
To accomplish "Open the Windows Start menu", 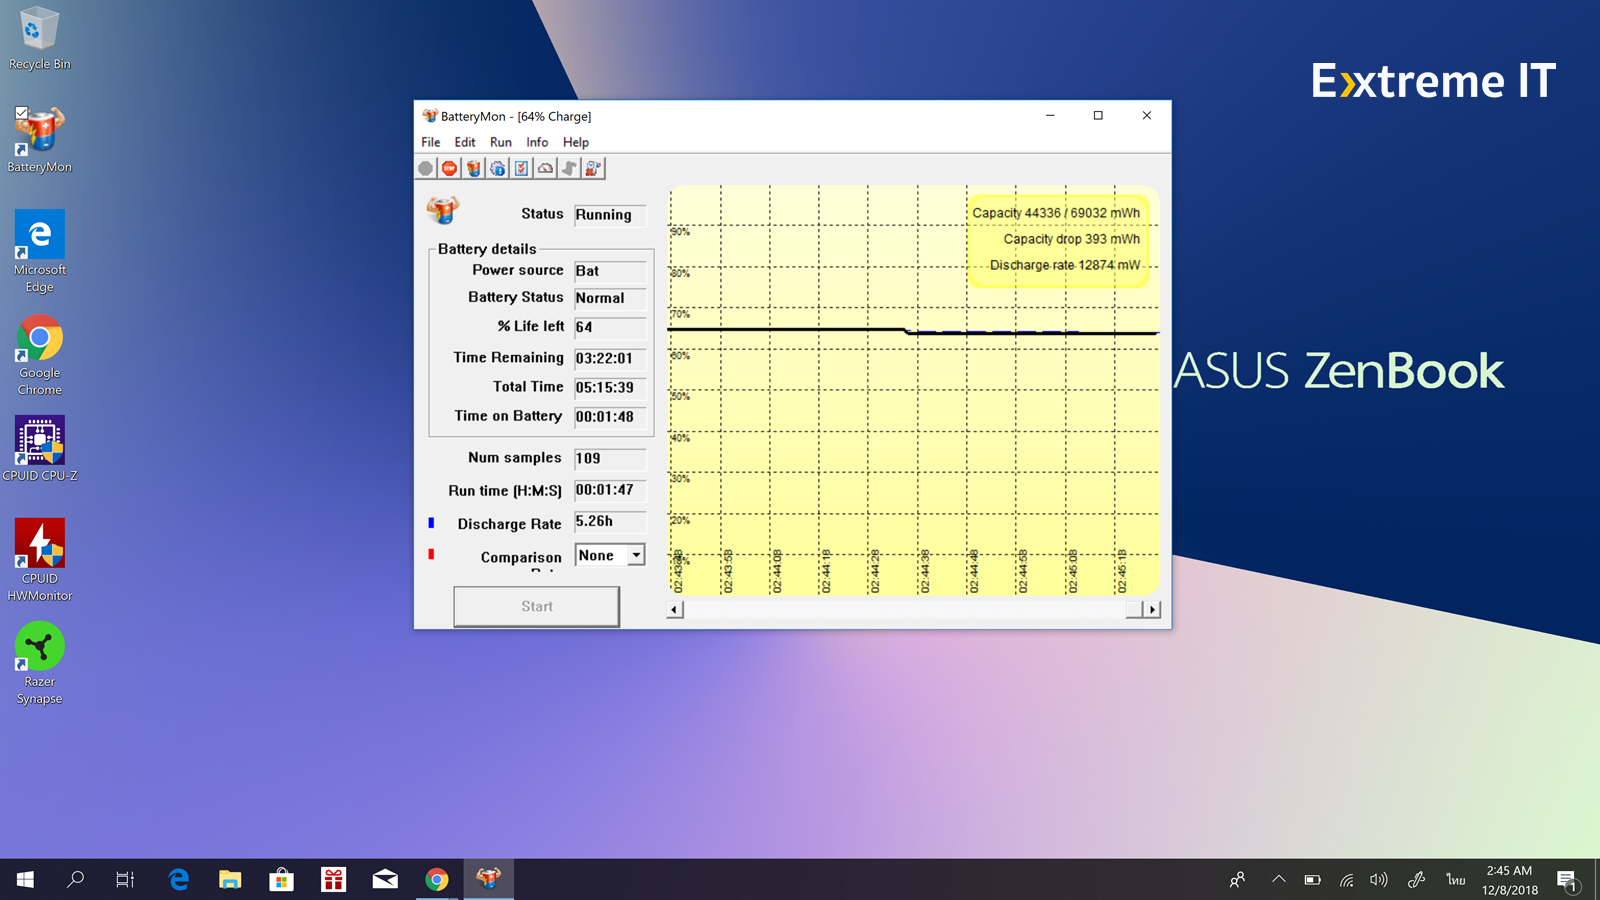I will [x=25, y=879].
